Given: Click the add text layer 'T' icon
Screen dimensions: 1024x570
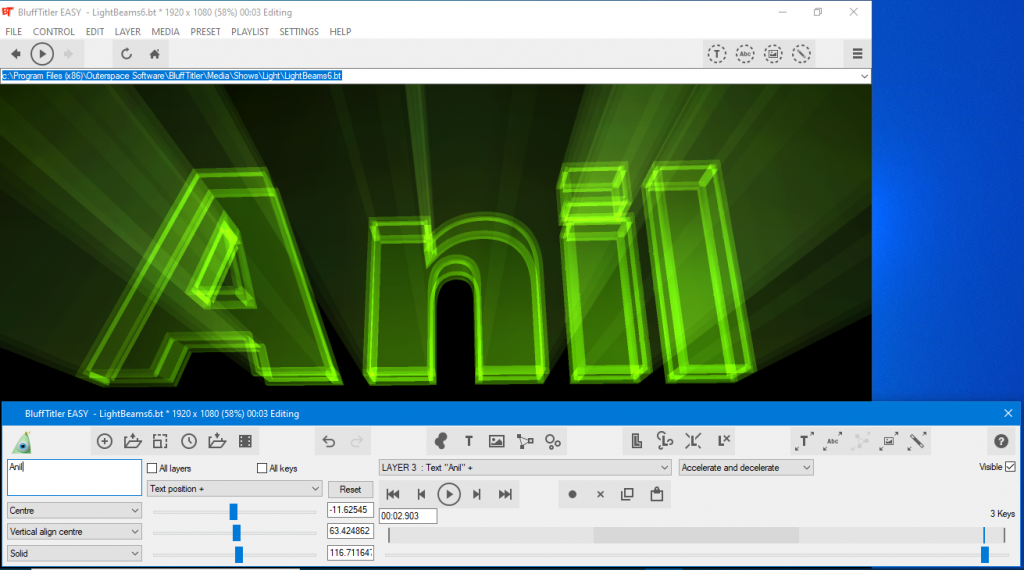Looking at the screenshot, I should [x=468, y=441].
